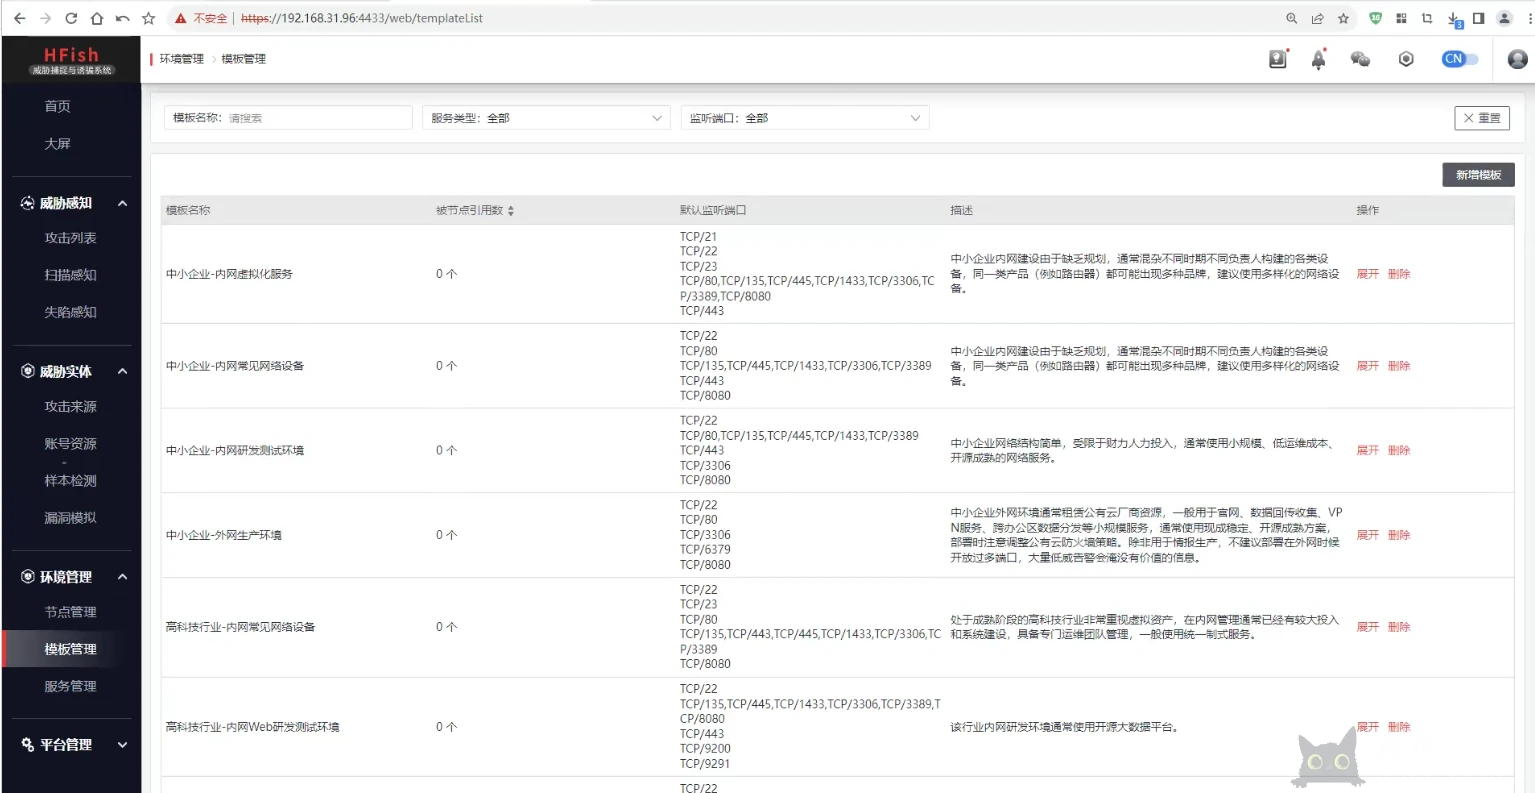Open 节点管理 in the sidebar

pyautogui.click(x=70, y=612)
